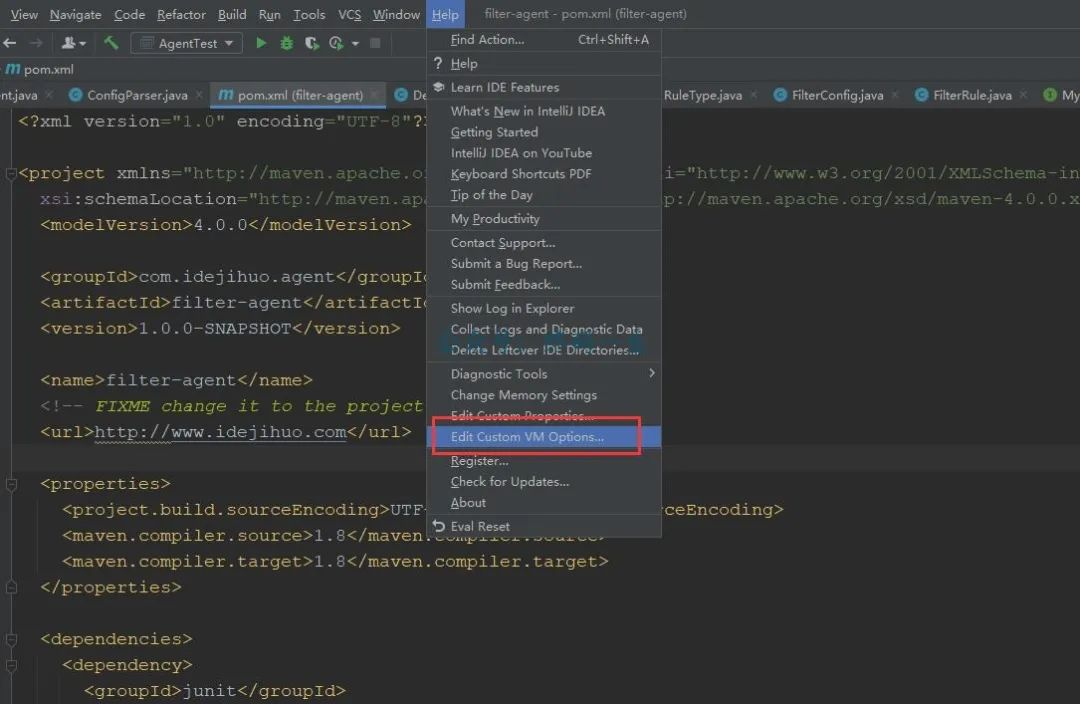Click the Debug bug icon
The height and width of the screenshot is (704, 1080).
pos(287,43)
